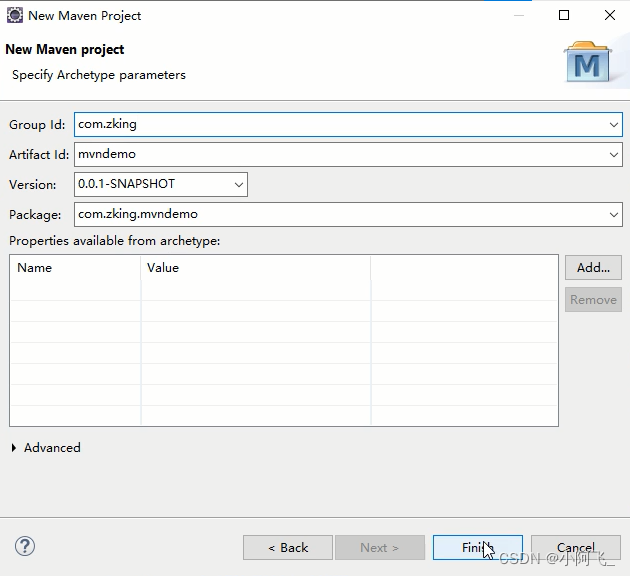Cancel the New Maven Project dialog
This screenshot has width=630, height=576.
[576, 547]
